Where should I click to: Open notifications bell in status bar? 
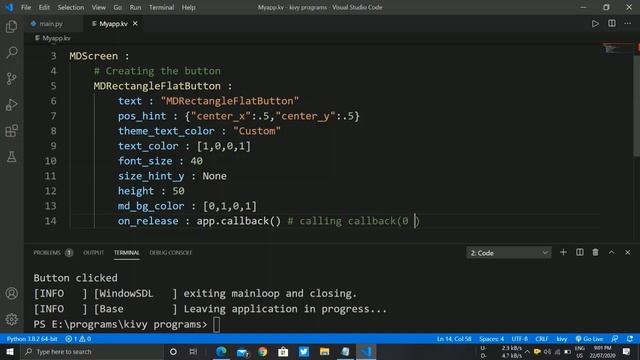pyautogui.click(x=630, y=339)
